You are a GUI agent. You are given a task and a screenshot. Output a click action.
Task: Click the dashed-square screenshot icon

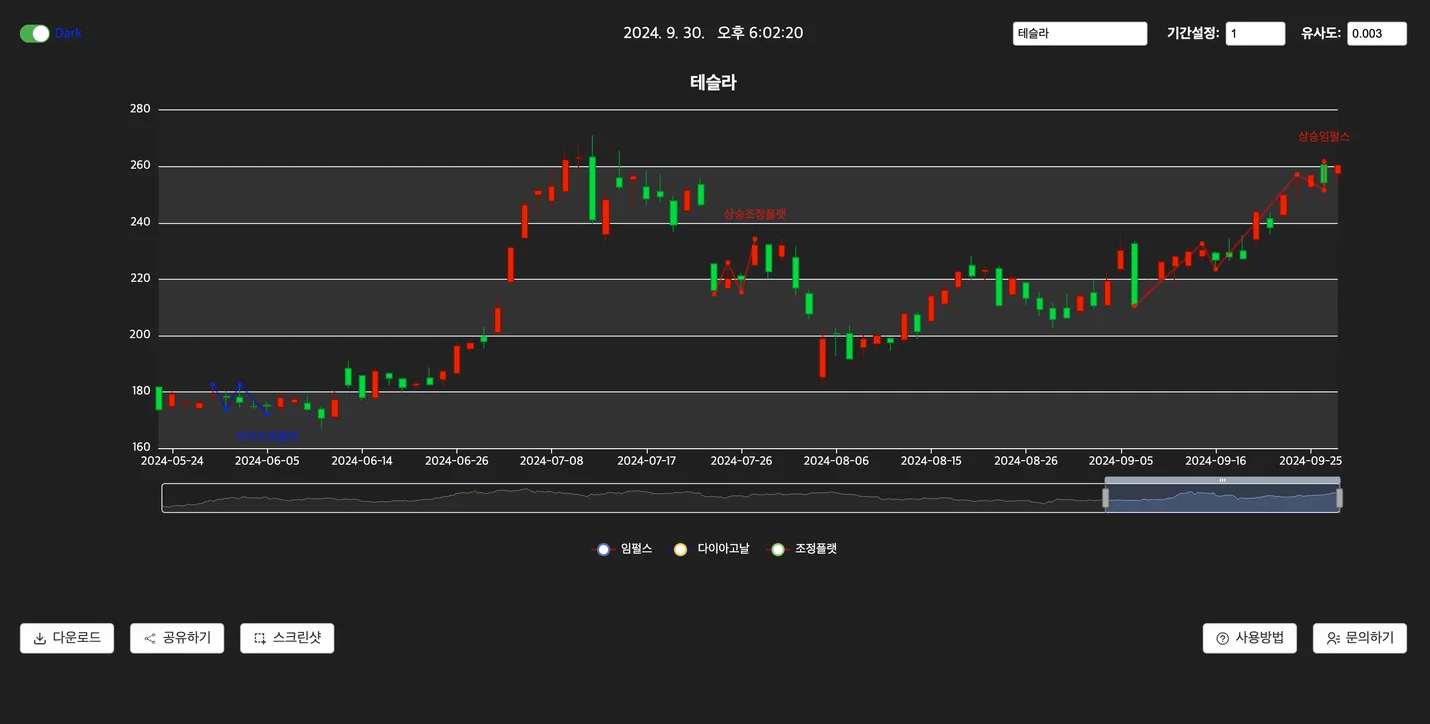pos(260,638)
